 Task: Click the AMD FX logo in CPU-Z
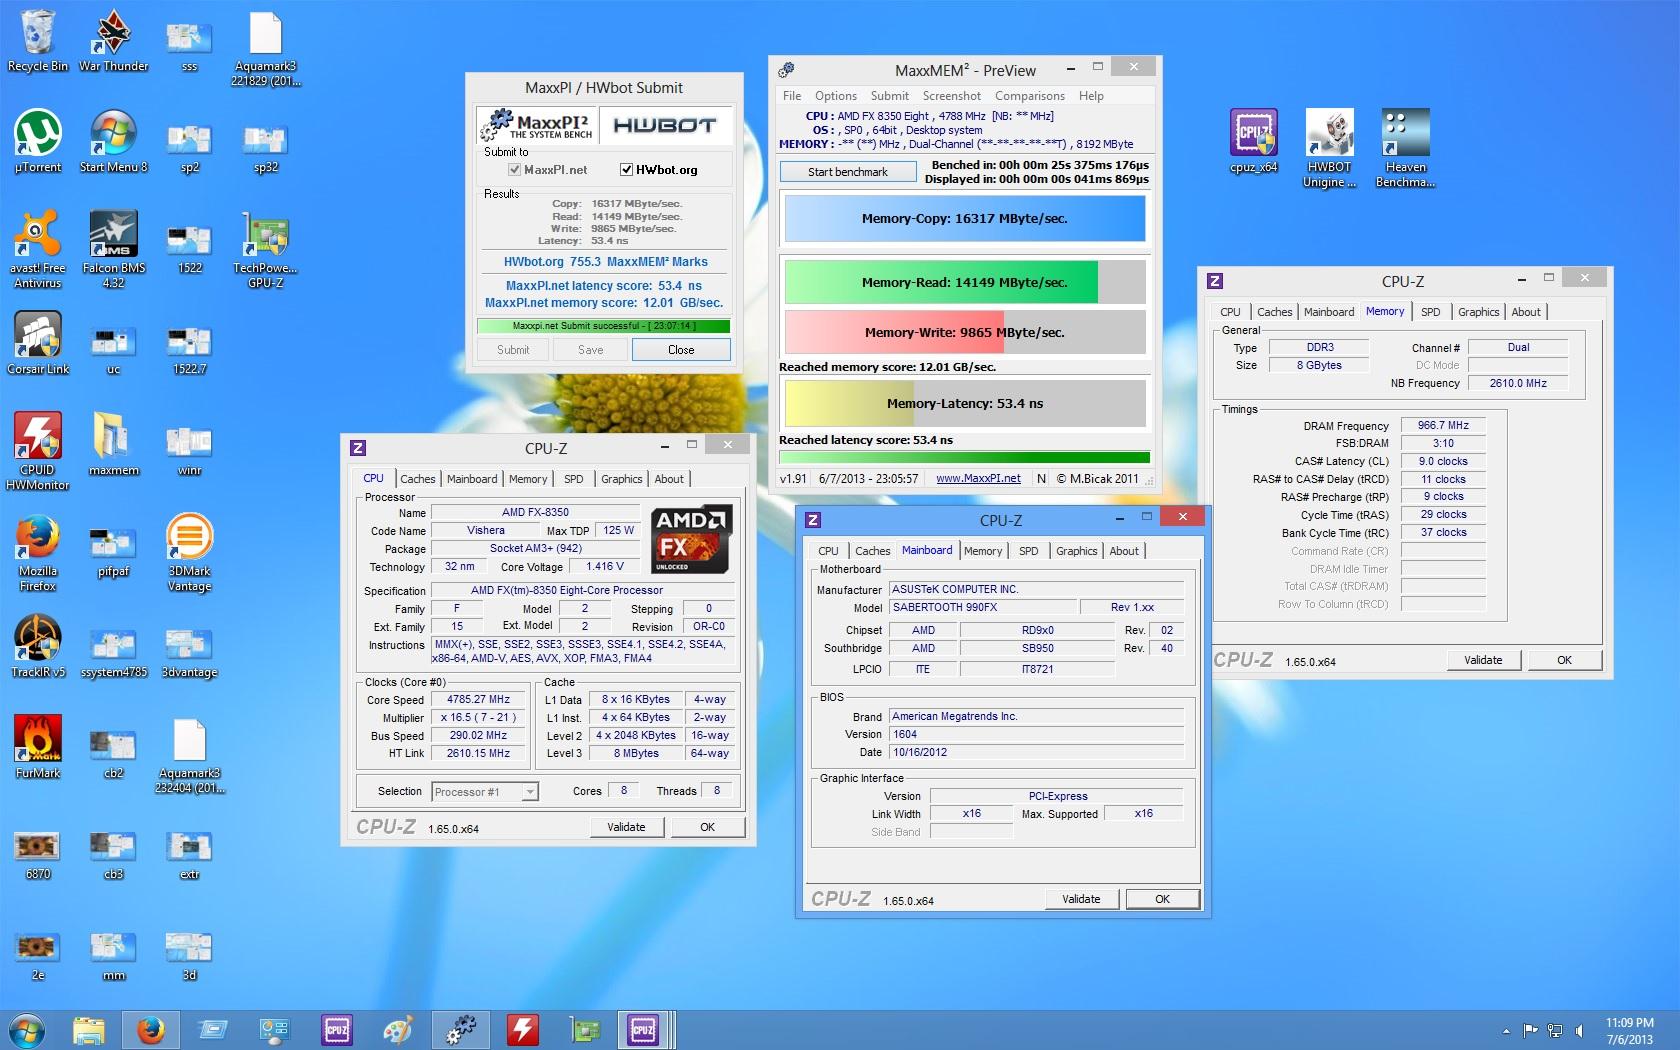pyautogui.click(x=692, y=539)
